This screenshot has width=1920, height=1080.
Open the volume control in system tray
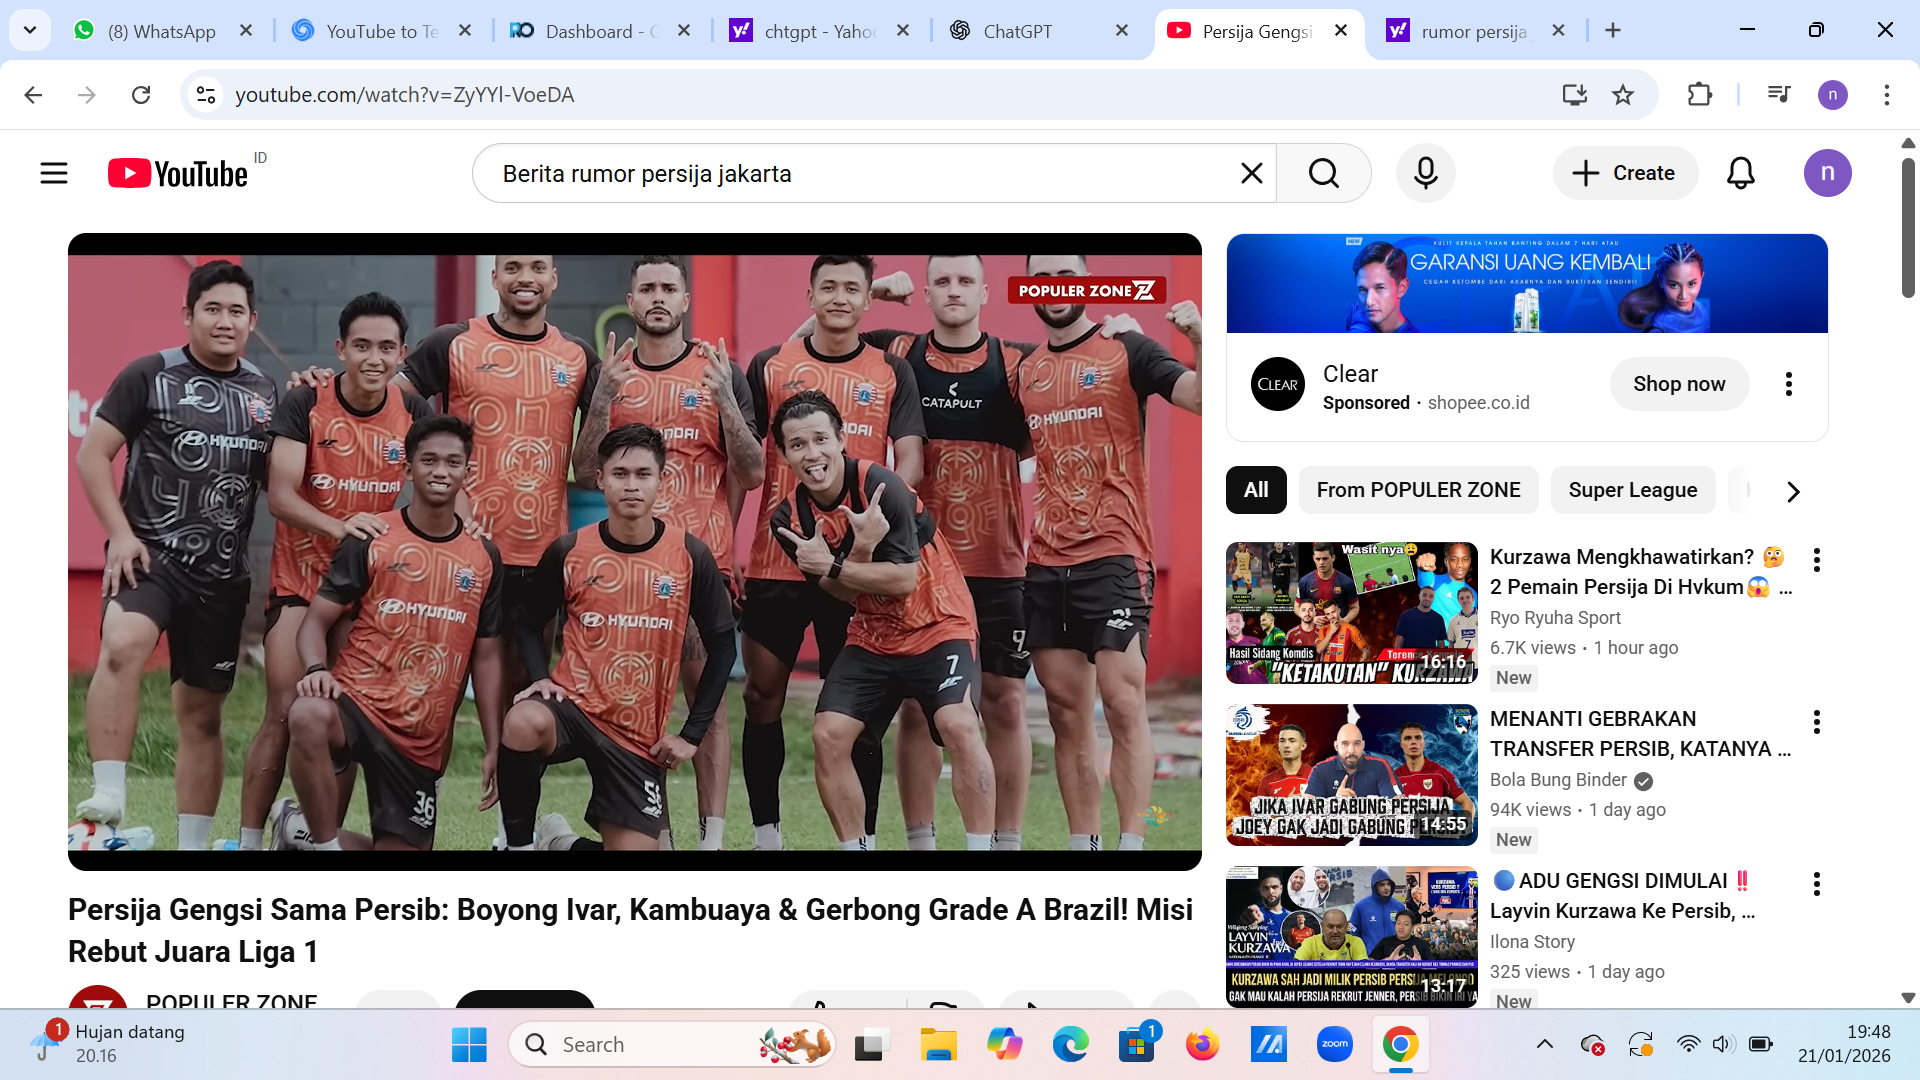1722,1044
